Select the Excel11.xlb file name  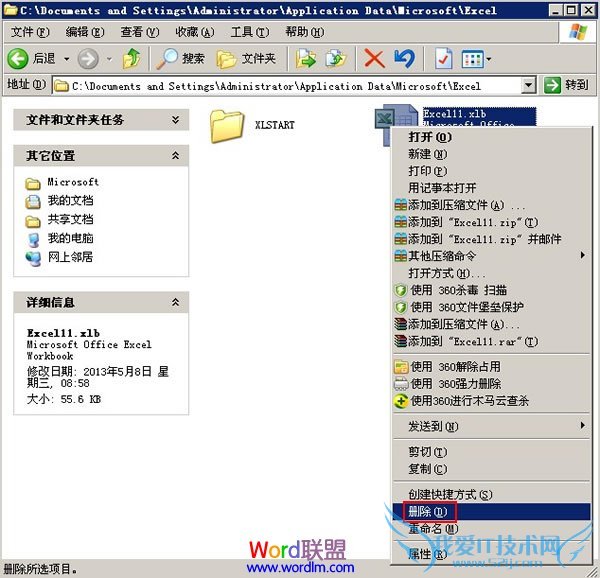[x=455, y=114]
